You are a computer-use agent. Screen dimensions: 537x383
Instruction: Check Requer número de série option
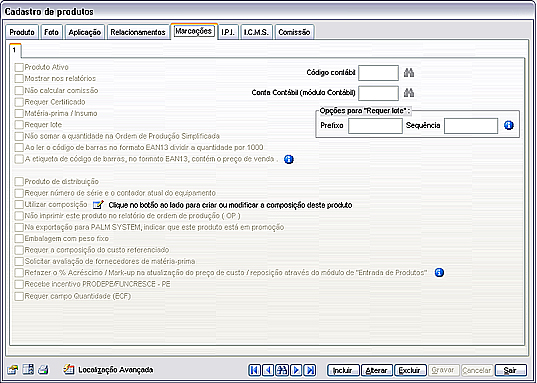pyautogui.click(x=19, y=193)
